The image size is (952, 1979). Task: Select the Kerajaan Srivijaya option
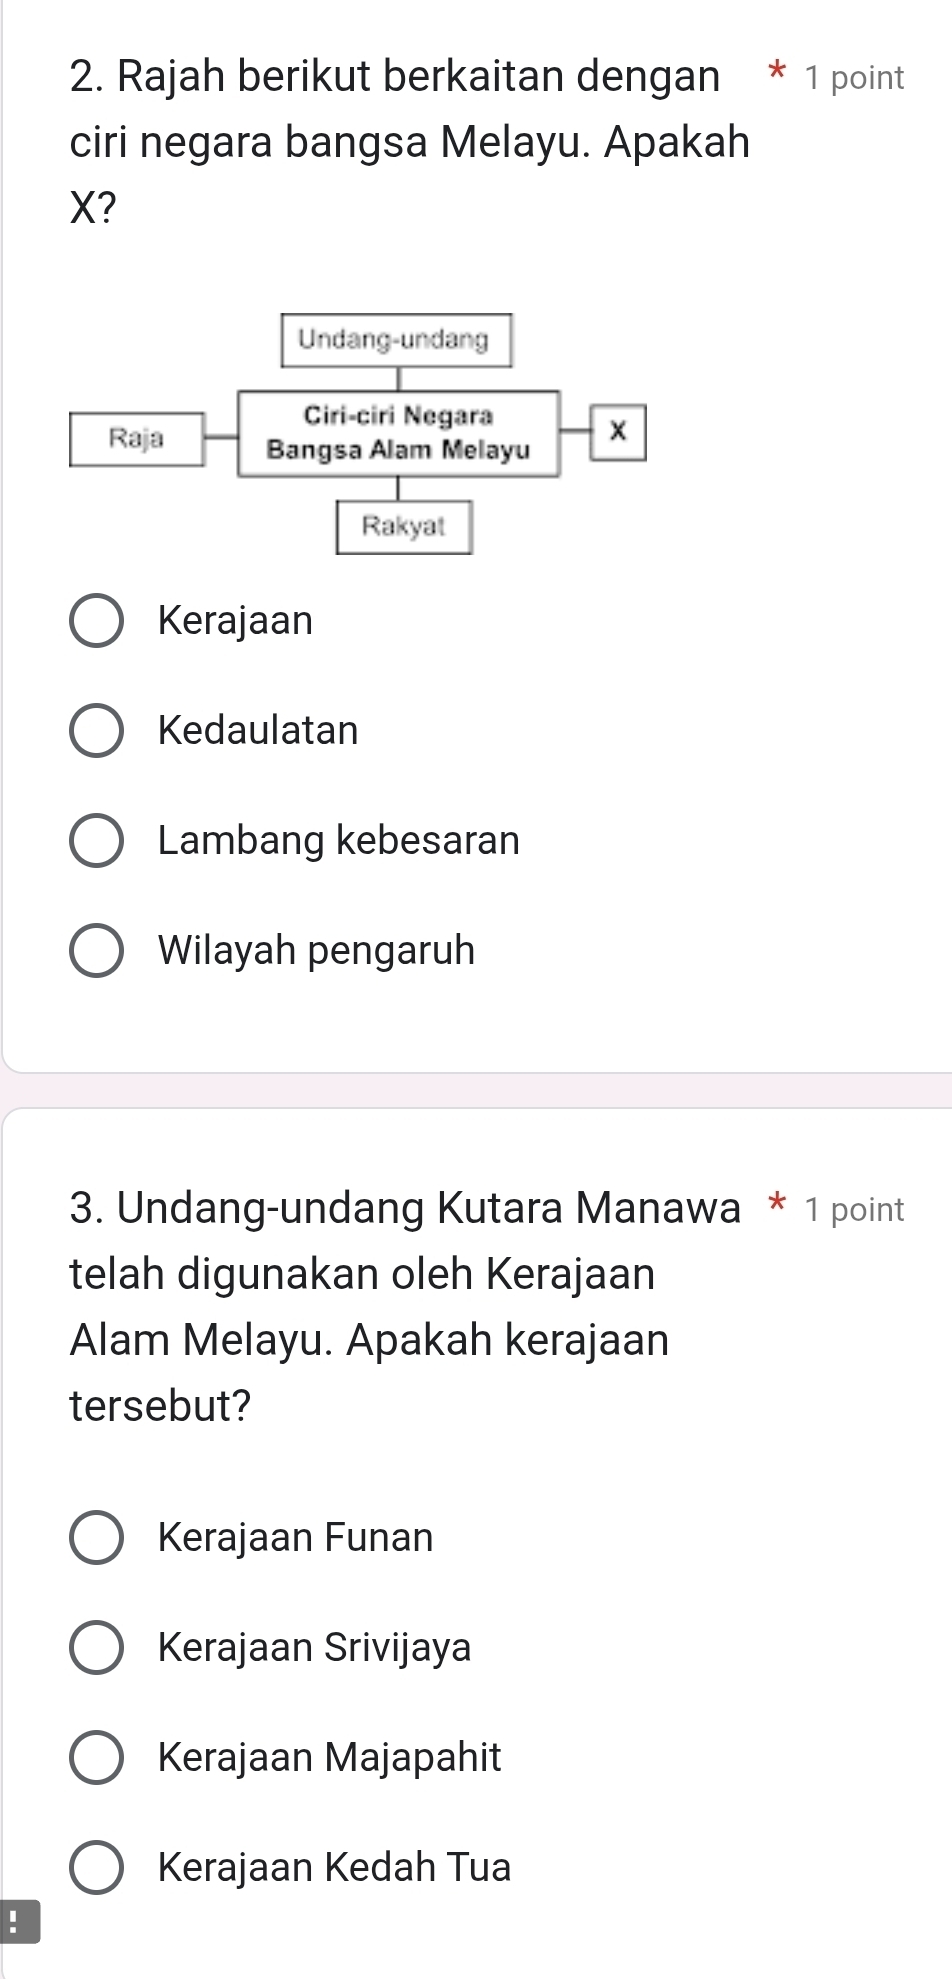(97, 1647)
